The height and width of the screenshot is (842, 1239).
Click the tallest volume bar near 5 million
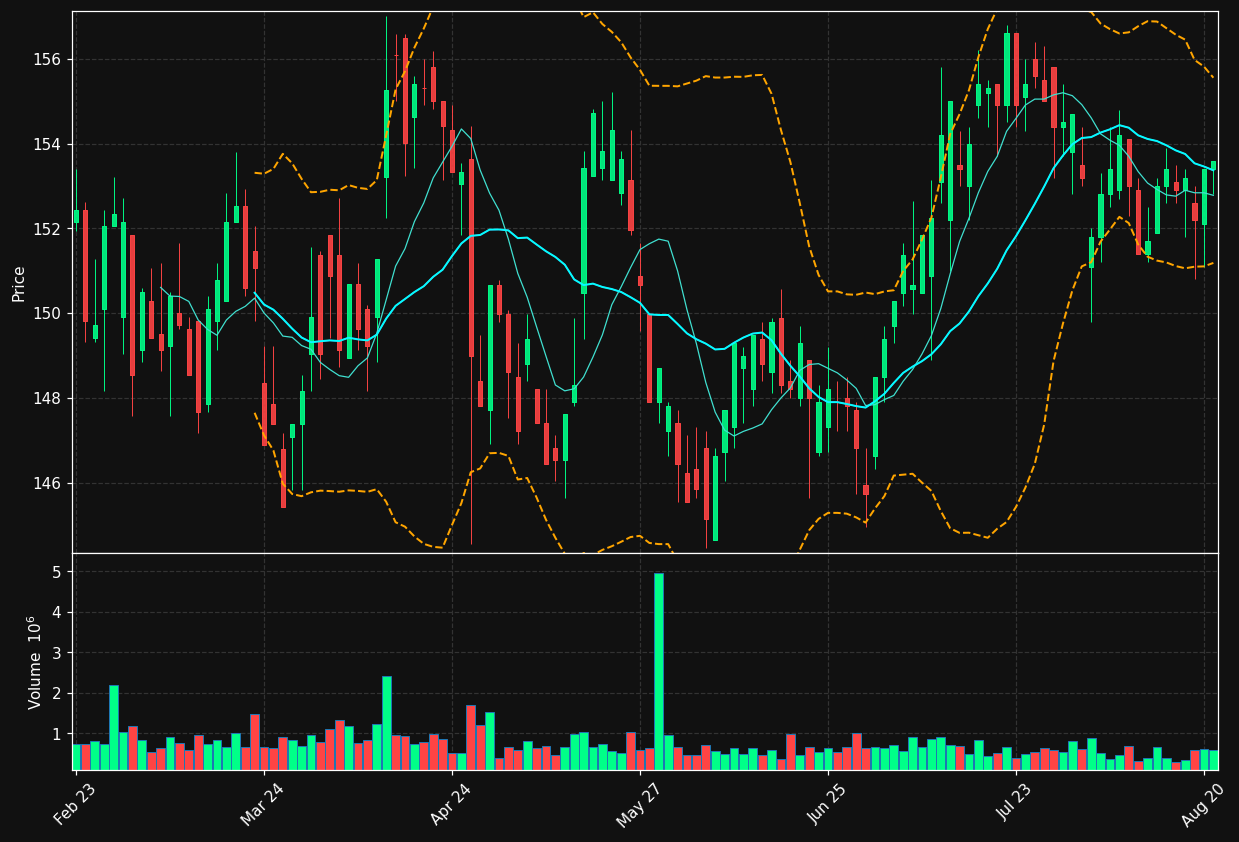click(659, 671)
